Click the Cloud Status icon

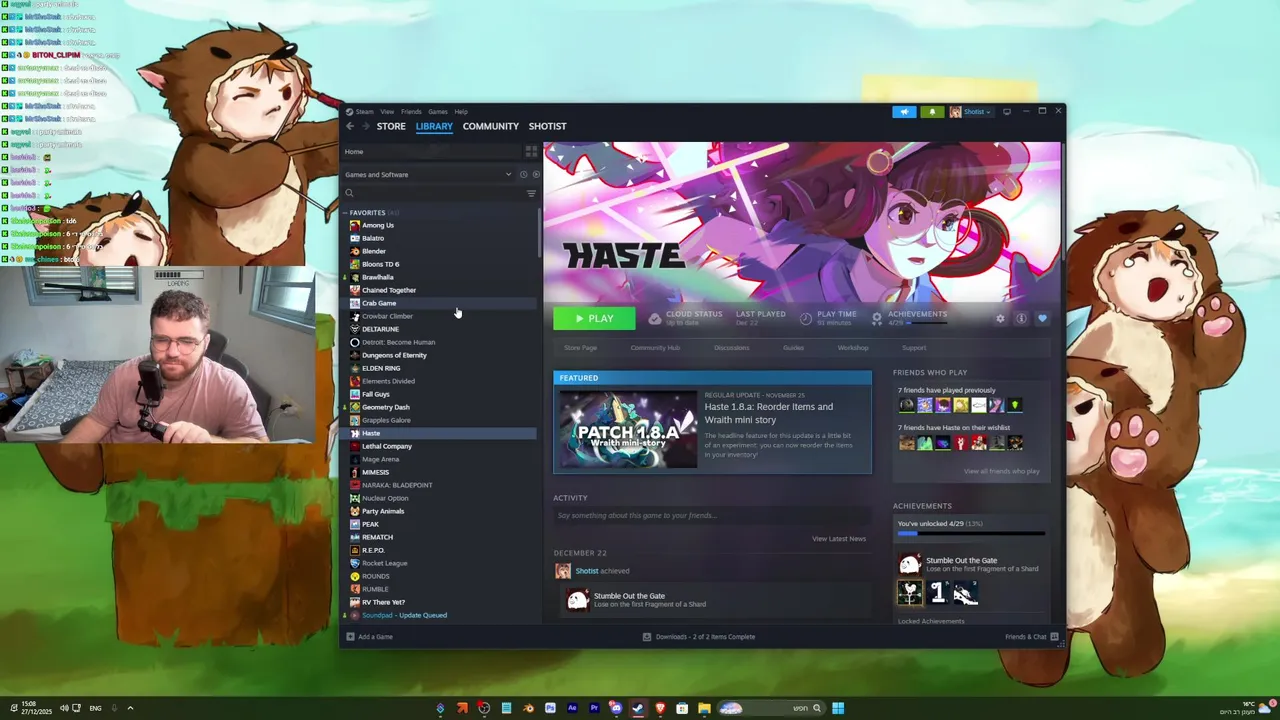[x=655, y=319]
